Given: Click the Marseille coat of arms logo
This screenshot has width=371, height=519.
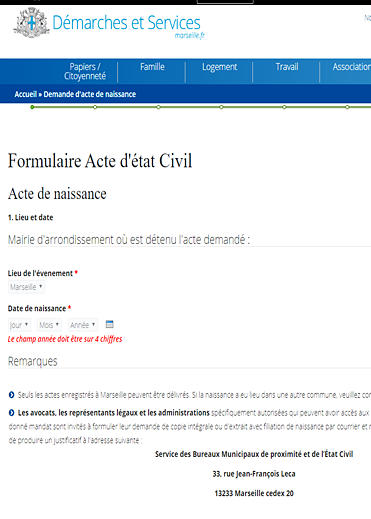Looking at the screenshot, I should tap(31, 22).
